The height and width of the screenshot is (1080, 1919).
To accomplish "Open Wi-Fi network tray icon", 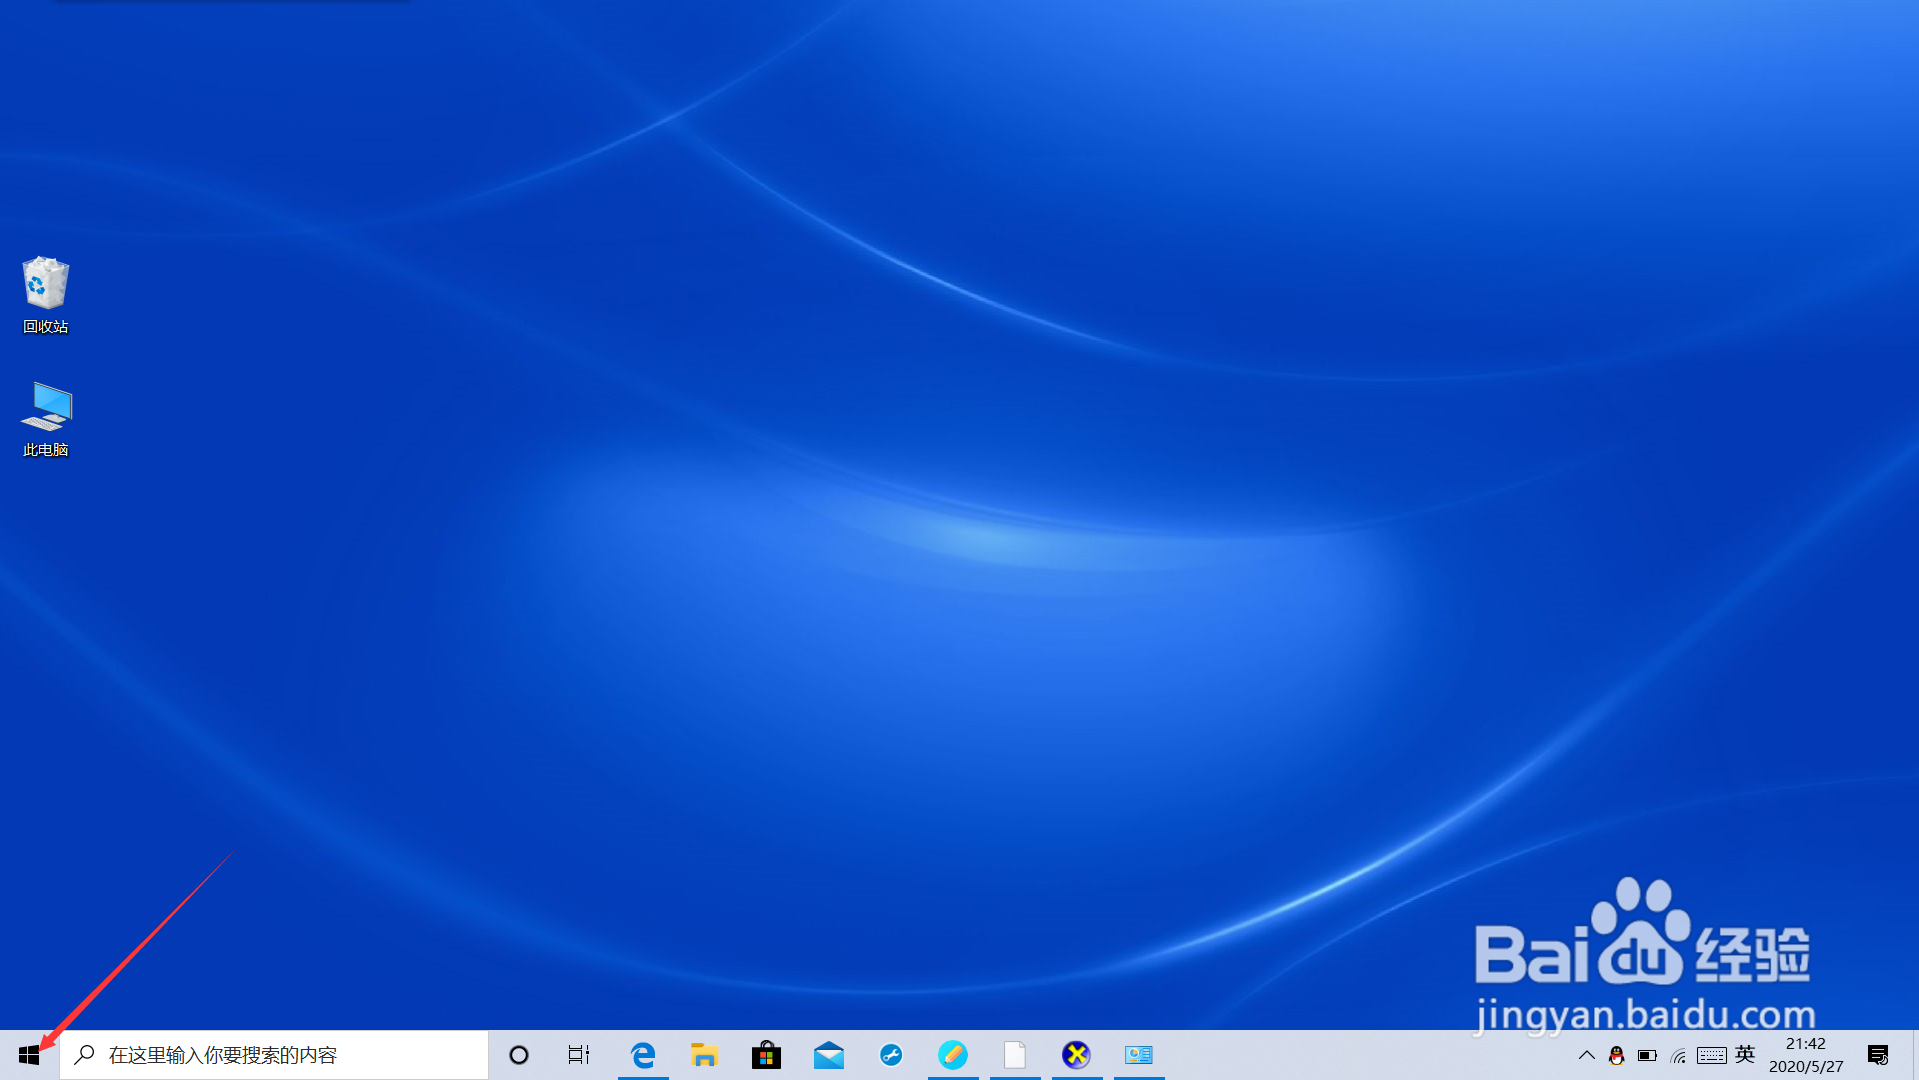I will 1679,1055.
